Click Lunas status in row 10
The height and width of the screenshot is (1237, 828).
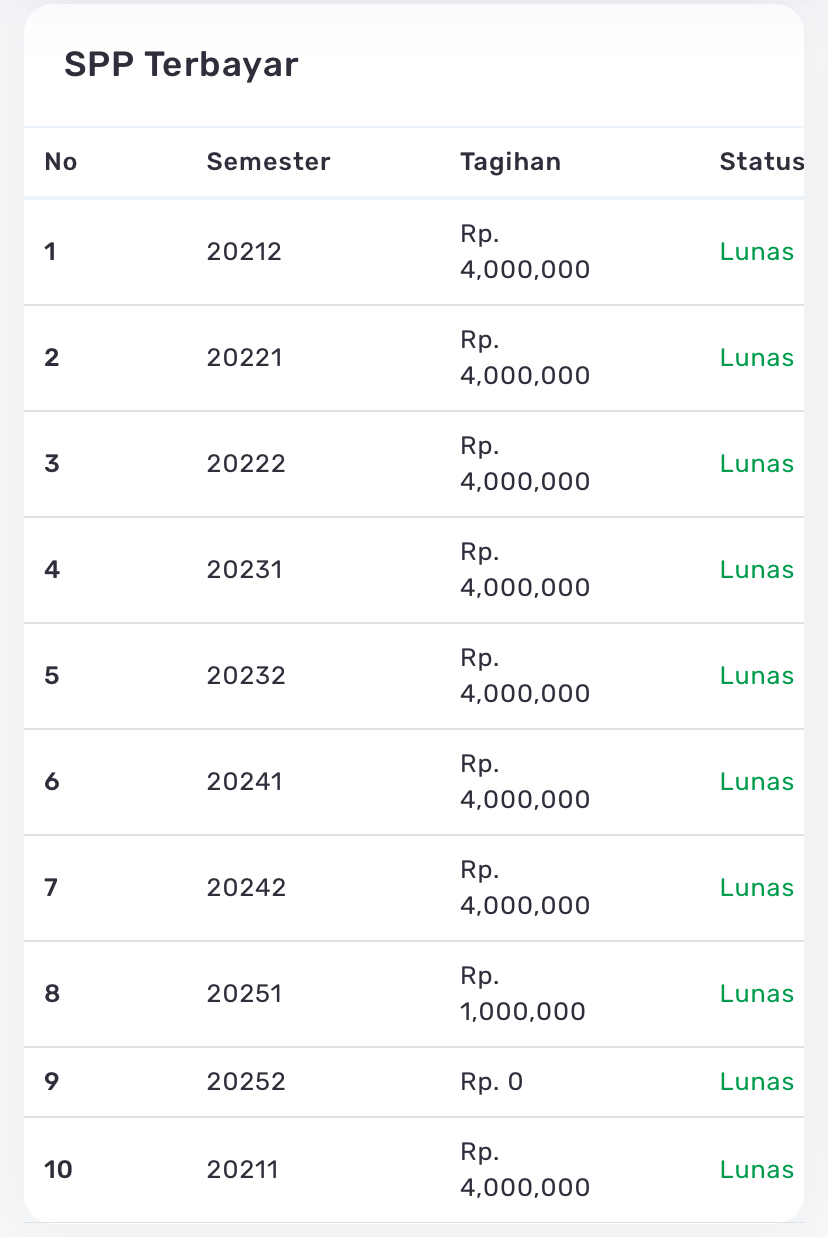click(757, 1170)
